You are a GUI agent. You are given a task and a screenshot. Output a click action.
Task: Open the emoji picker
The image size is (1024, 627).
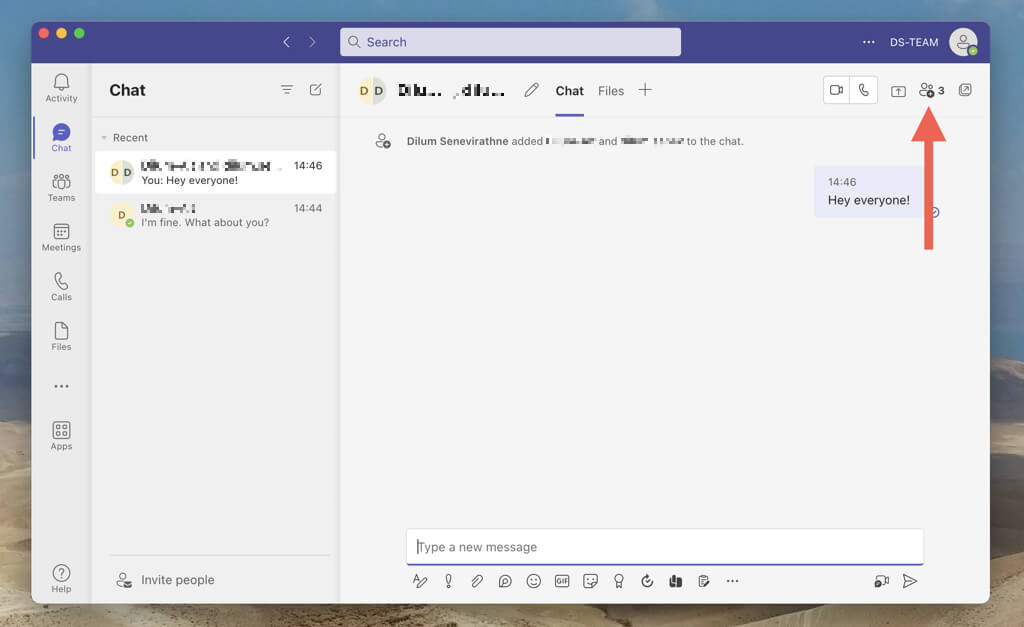[534, 581]
